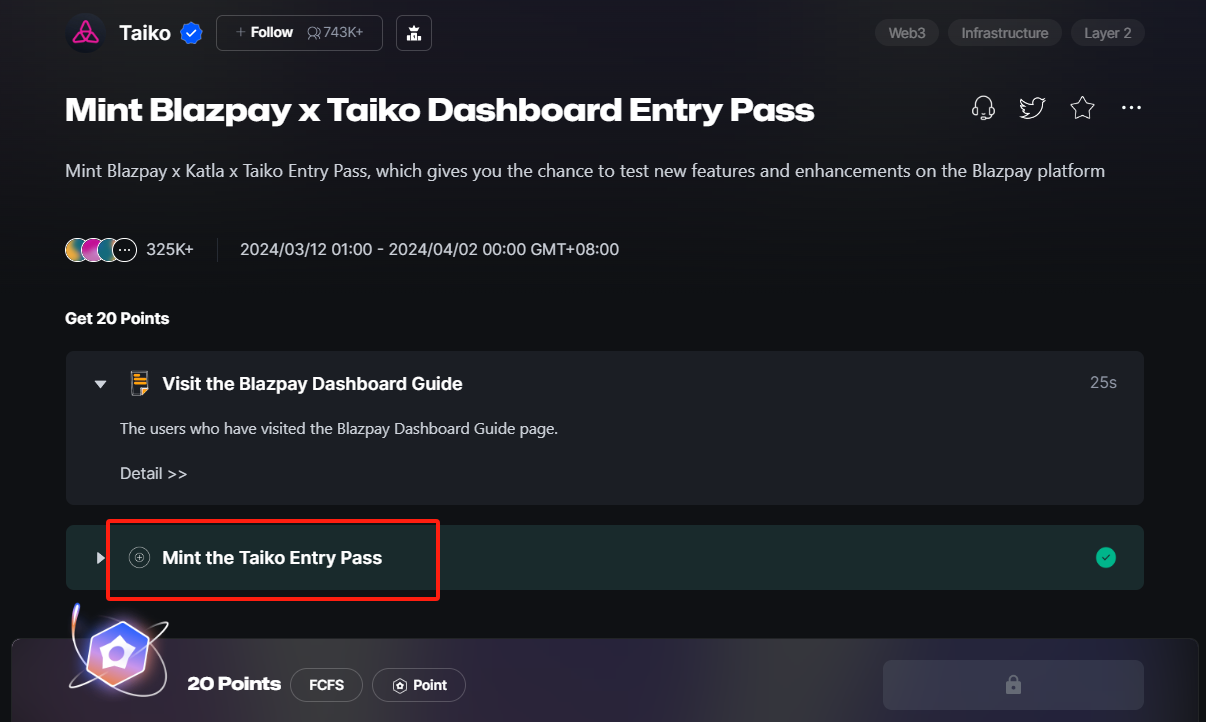Open the Detail >> link
This screenshot has width=1206, height=722.
[153, 473]
